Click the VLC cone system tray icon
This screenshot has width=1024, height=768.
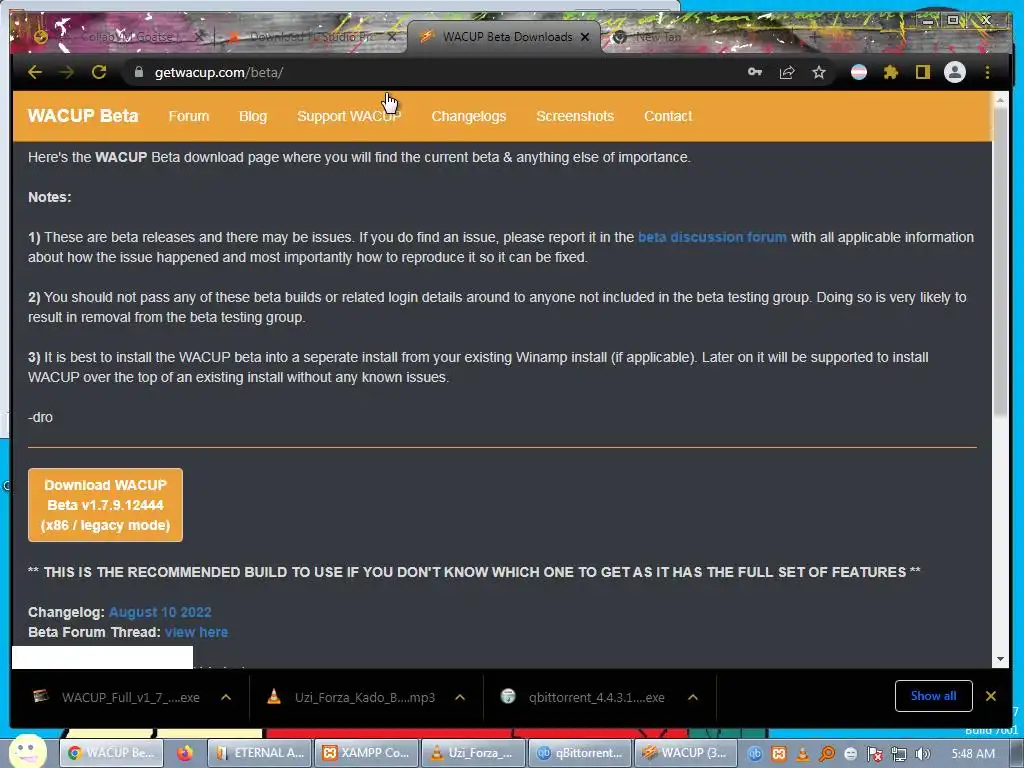(x=803, y=754)
